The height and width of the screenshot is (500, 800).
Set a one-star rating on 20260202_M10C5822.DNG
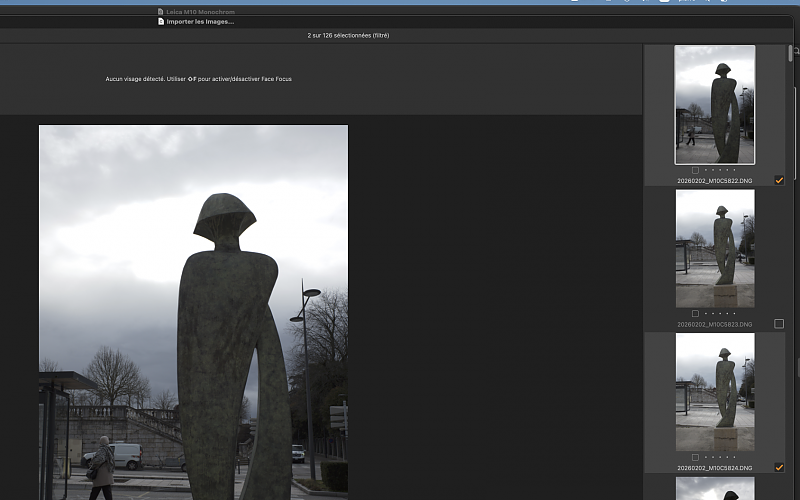tap(705, 170)
